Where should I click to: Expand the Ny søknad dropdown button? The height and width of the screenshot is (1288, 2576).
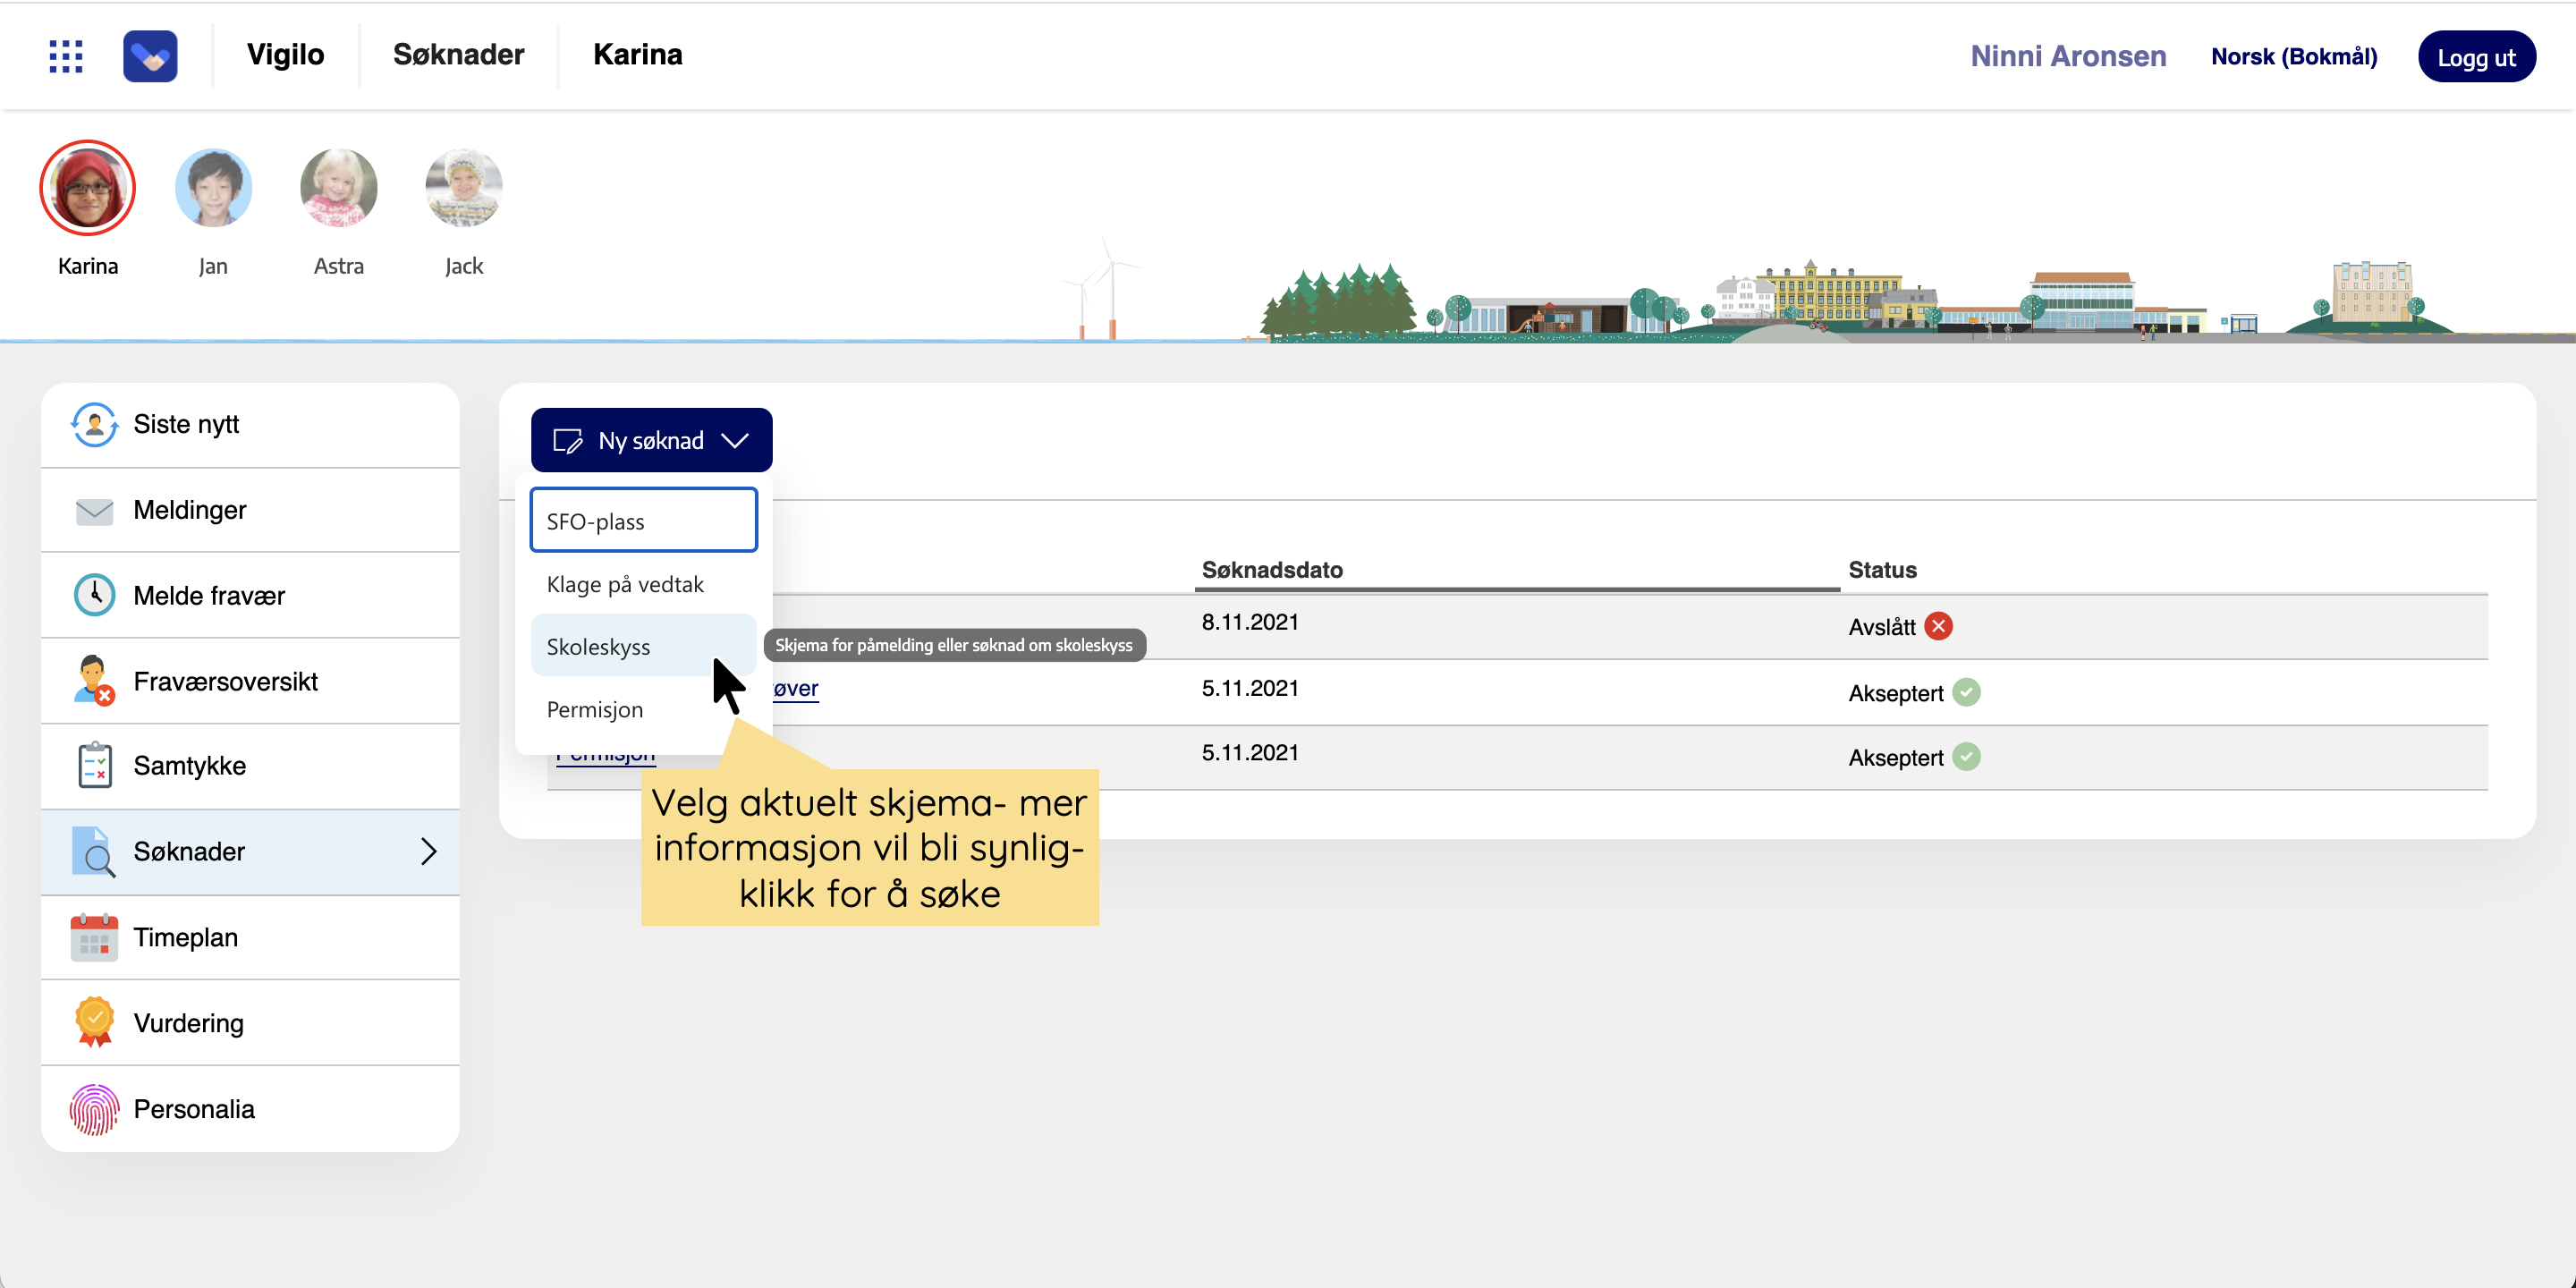point(651,441)
